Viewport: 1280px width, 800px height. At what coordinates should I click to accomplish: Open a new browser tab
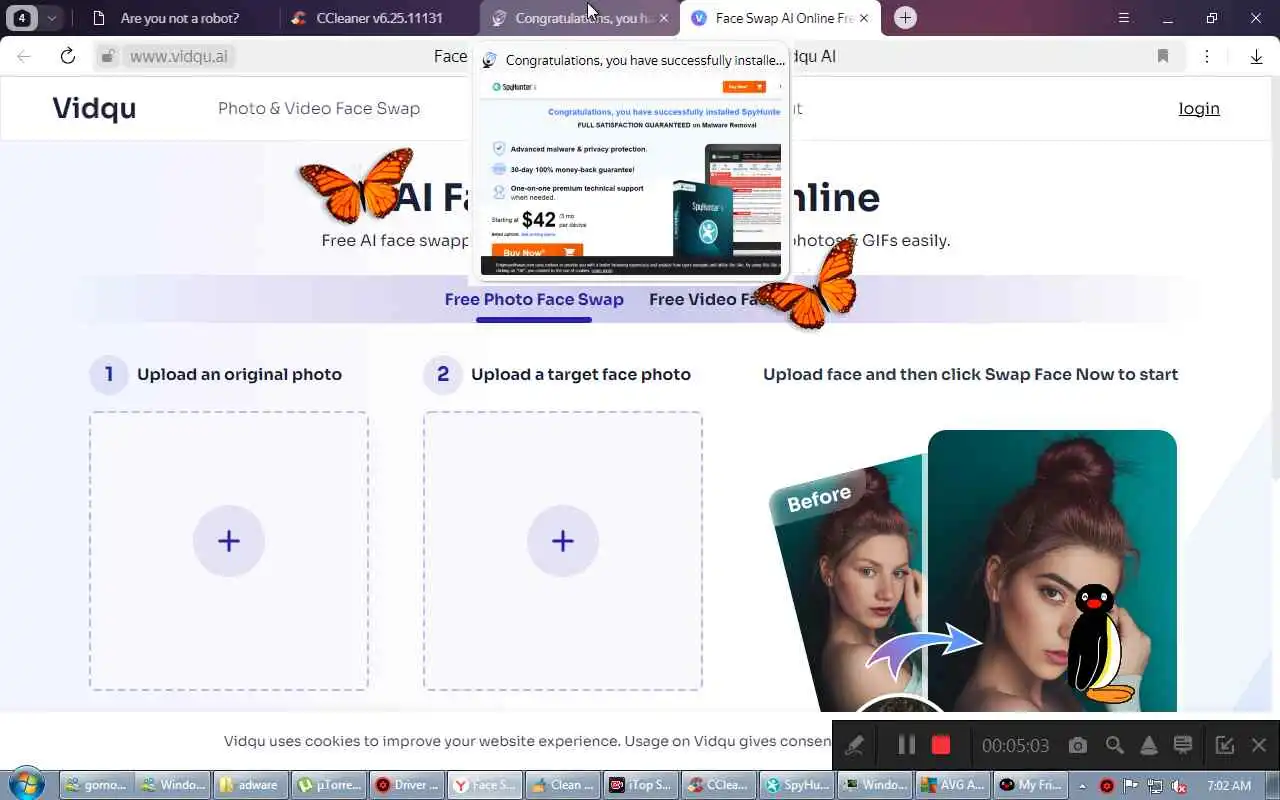905,18
